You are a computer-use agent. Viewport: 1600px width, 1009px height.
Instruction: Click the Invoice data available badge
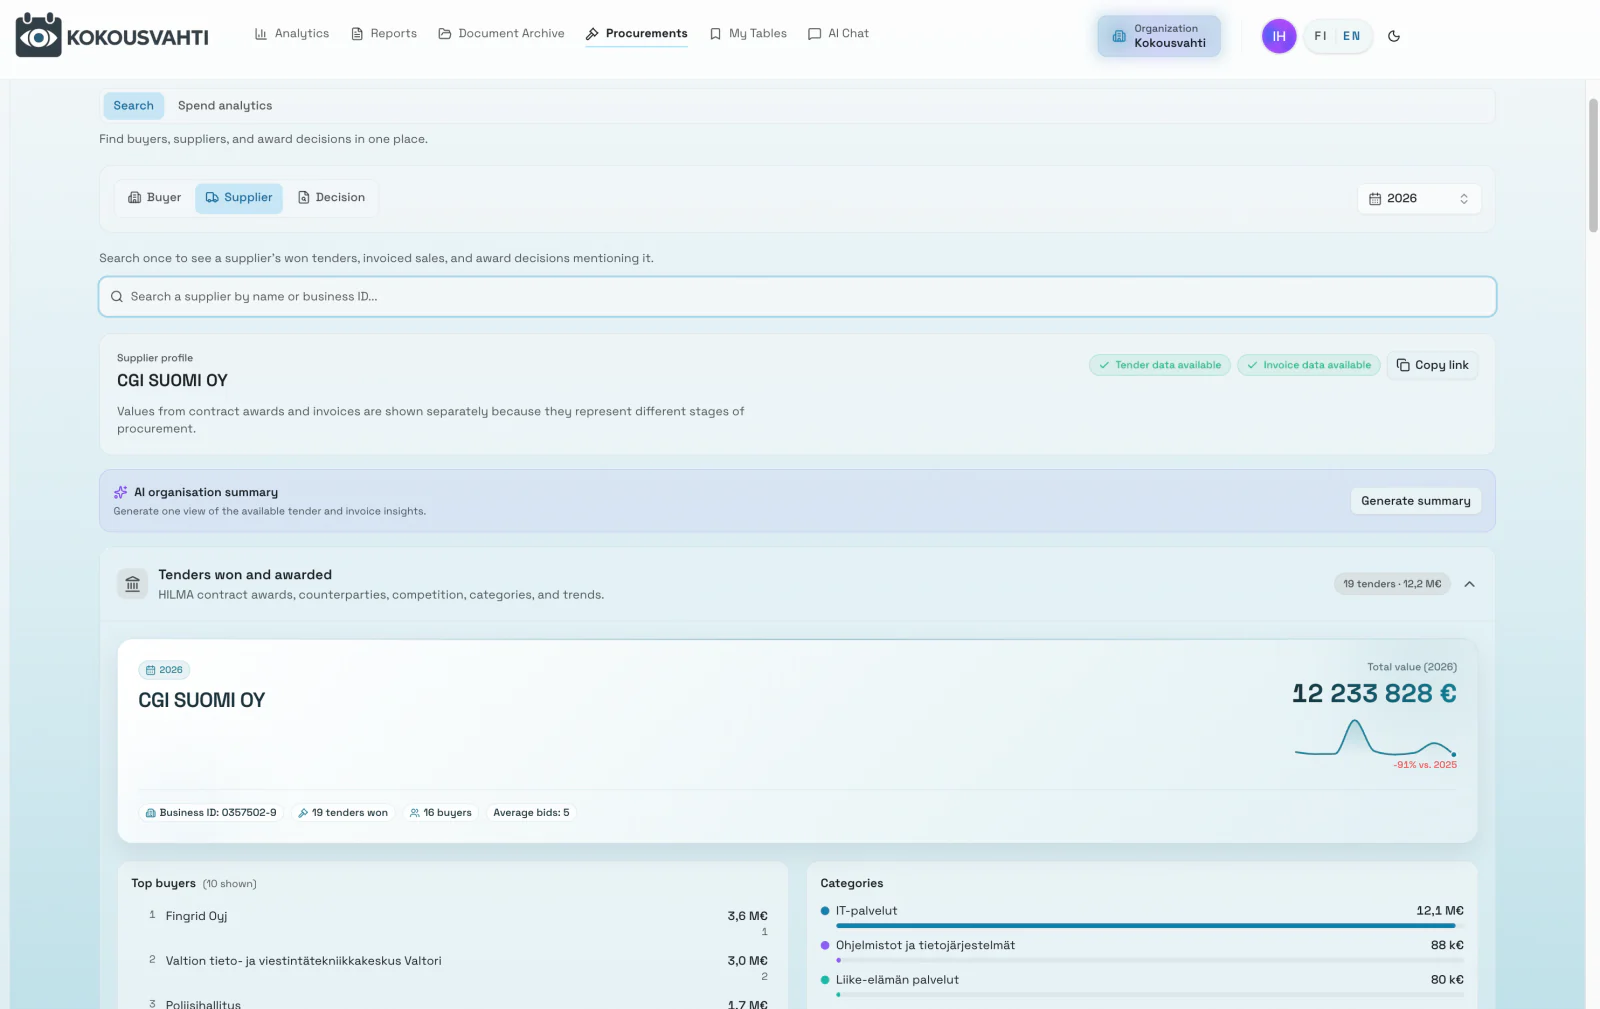1309,365
